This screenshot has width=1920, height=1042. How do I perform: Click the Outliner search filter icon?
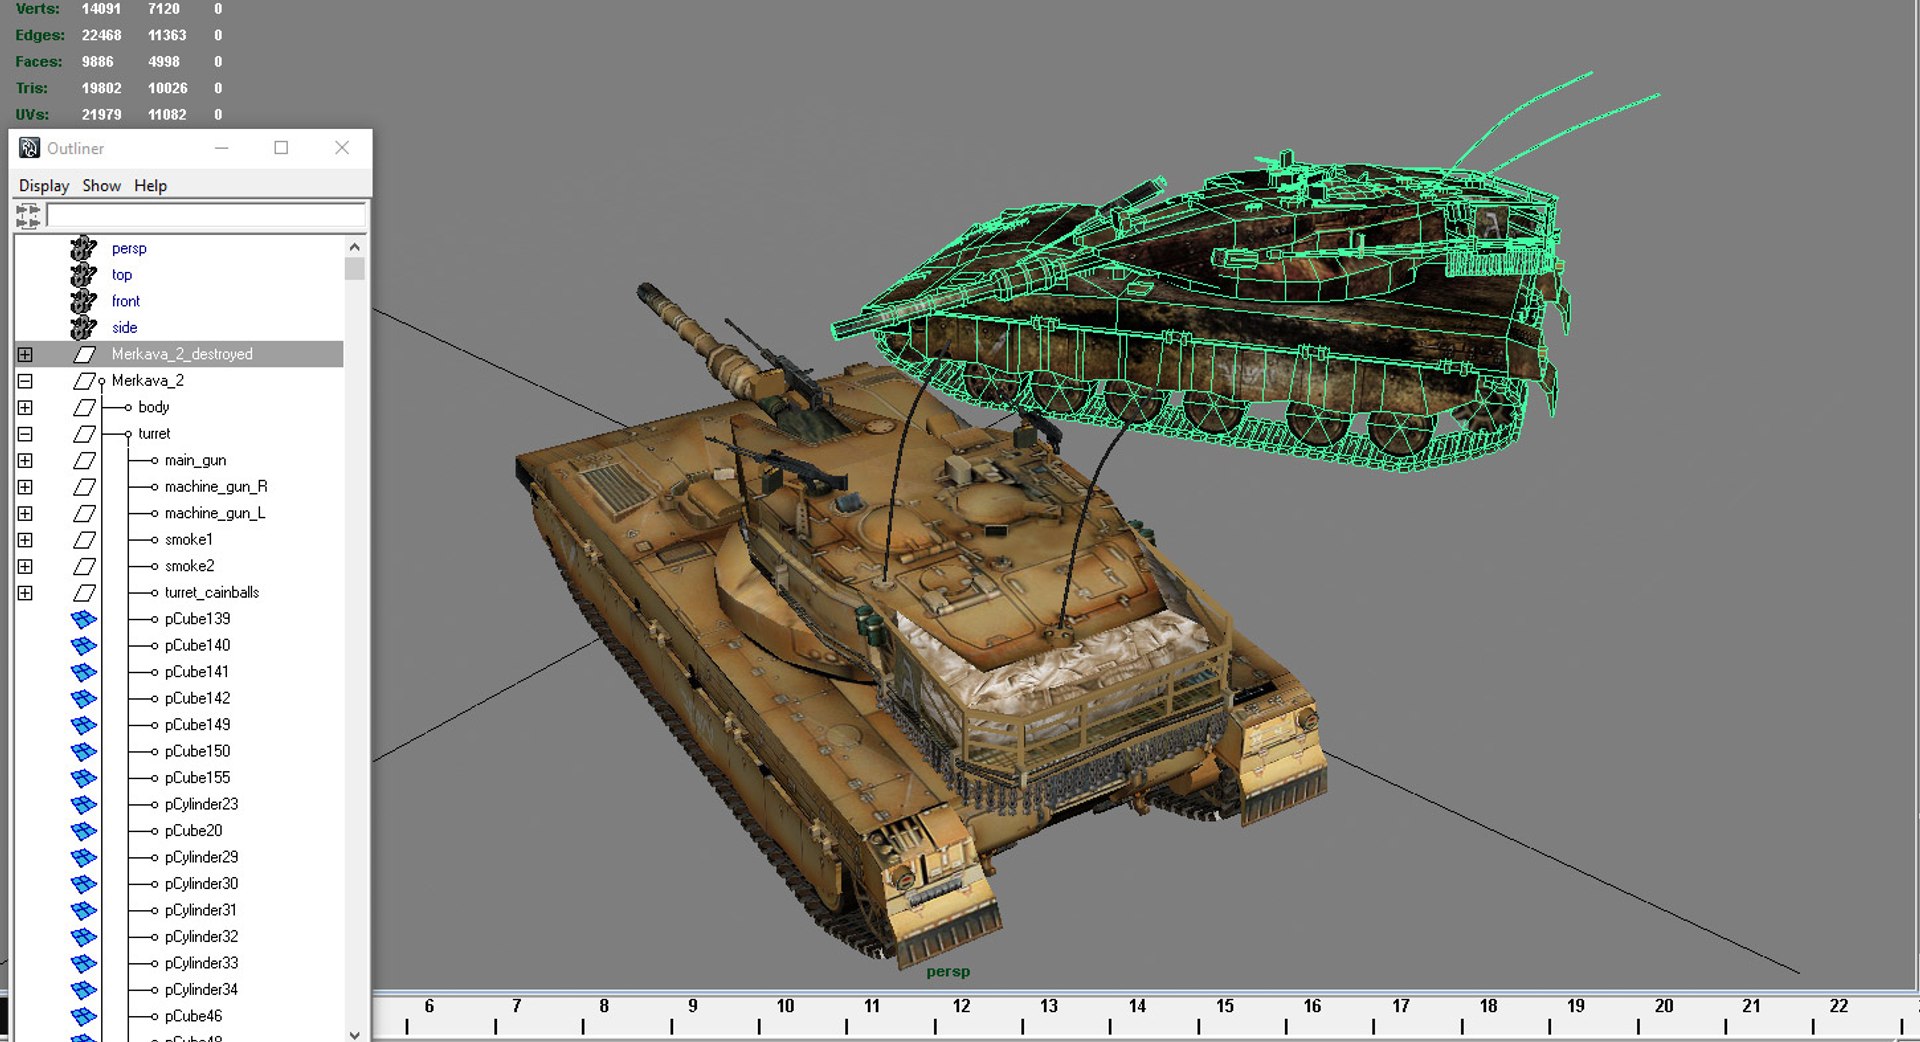(28, 215)
